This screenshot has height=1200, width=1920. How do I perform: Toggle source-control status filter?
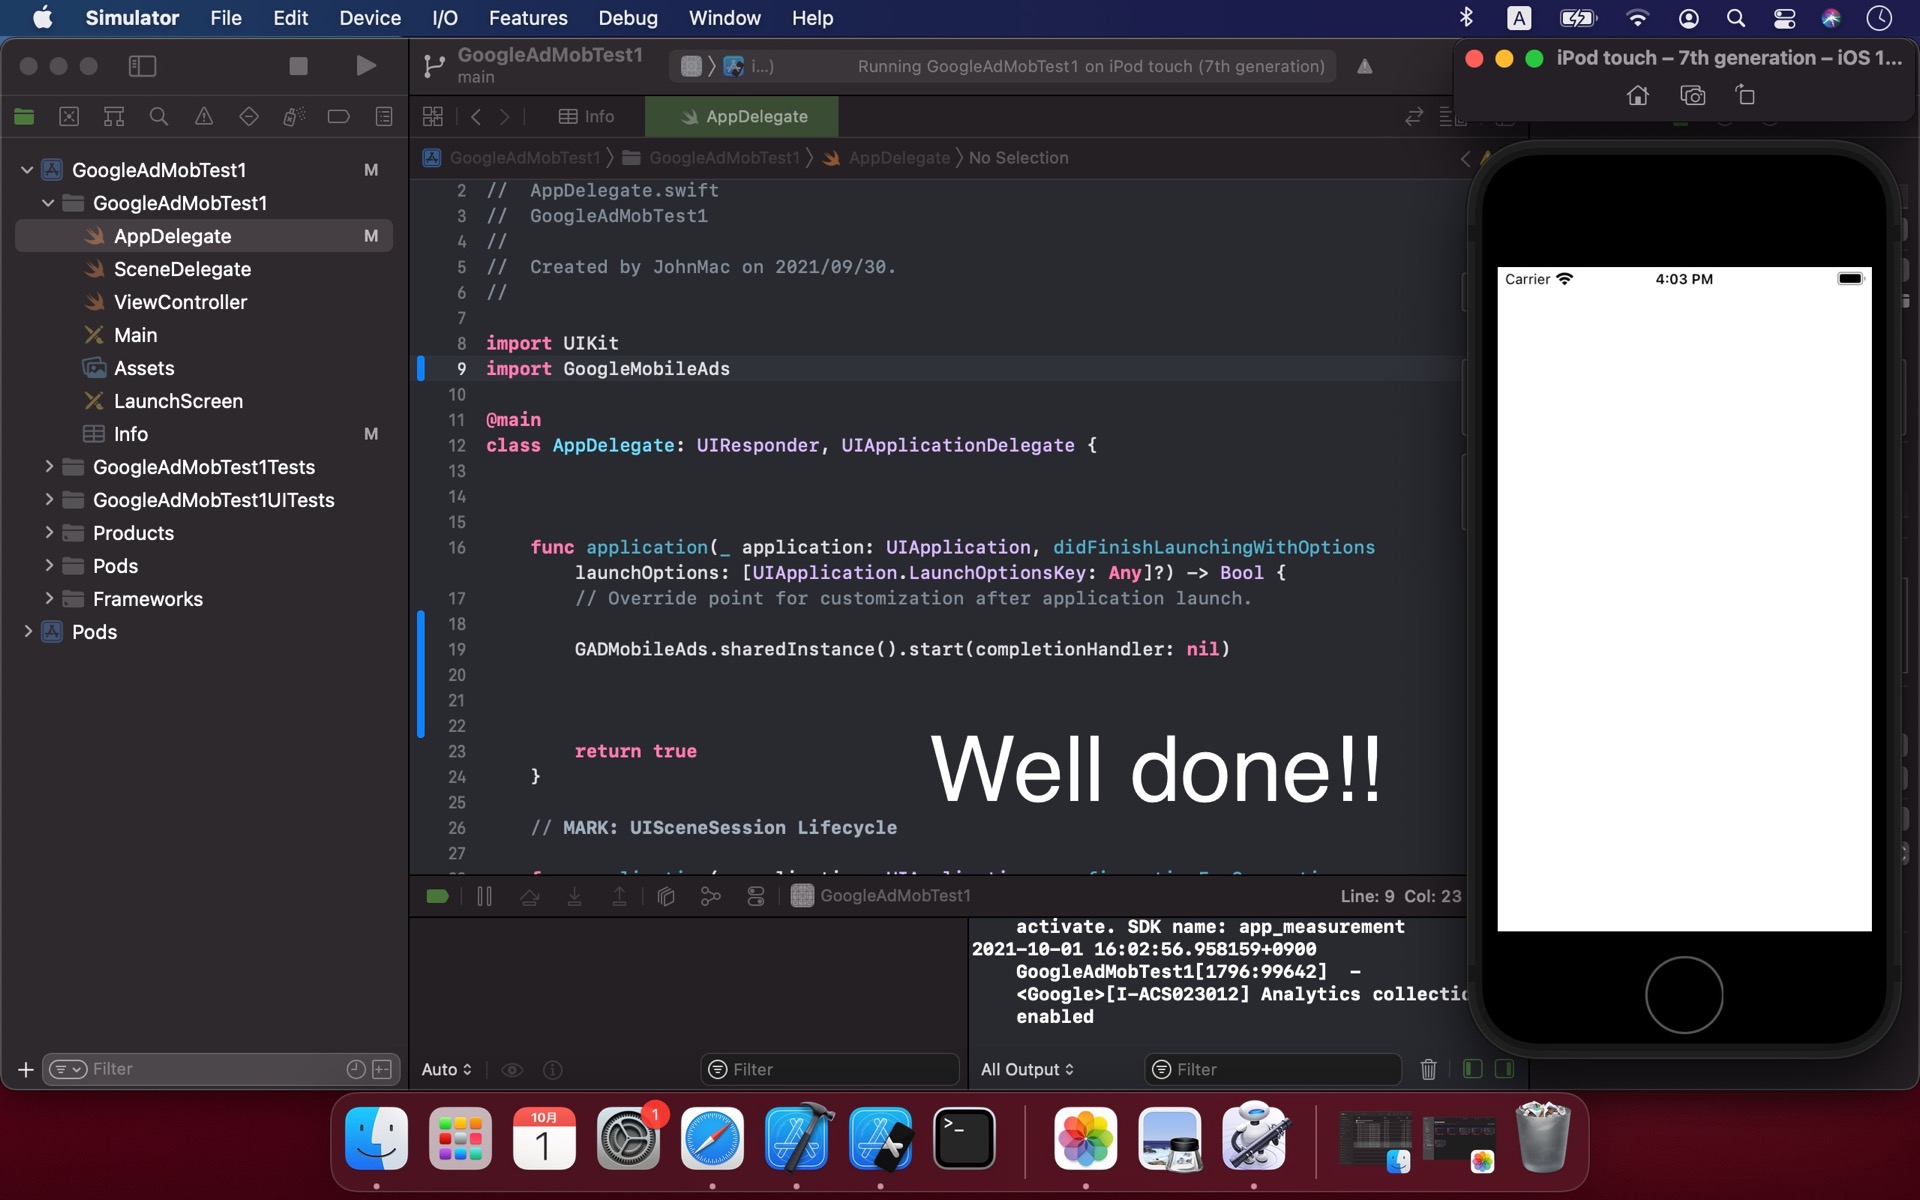pyautogui.click(x=382, y=1070)
